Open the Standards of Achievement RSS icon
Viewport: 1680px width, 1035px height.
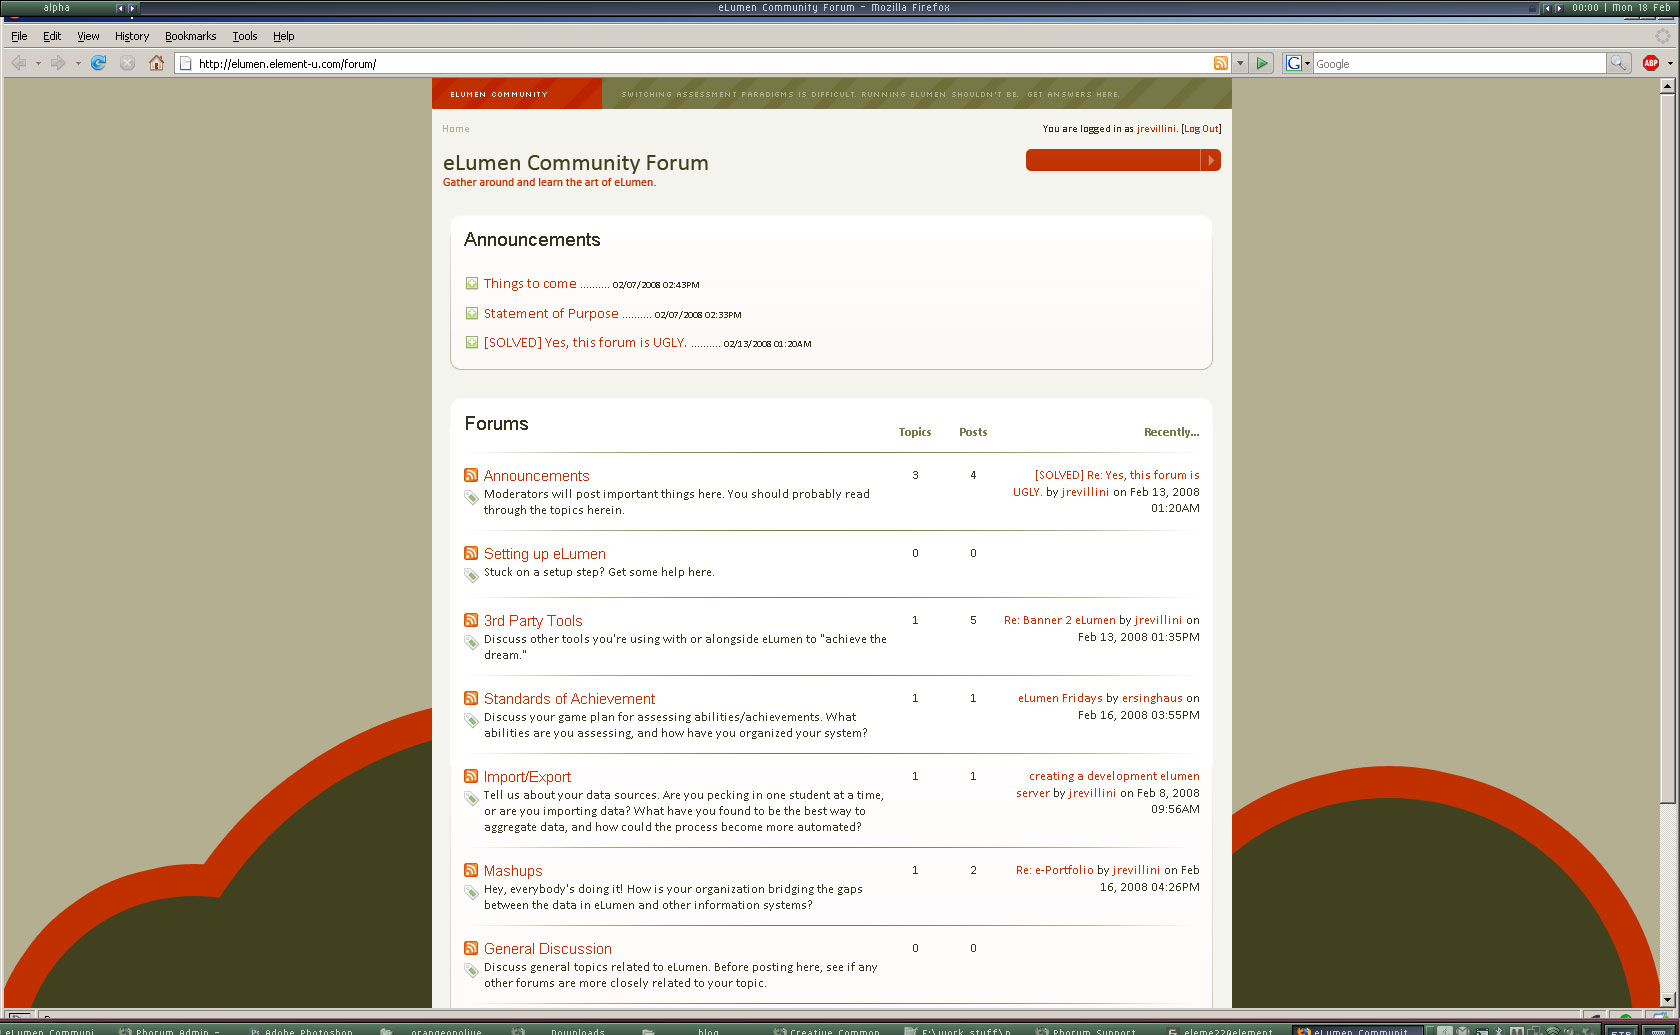(x=471, y=698)
